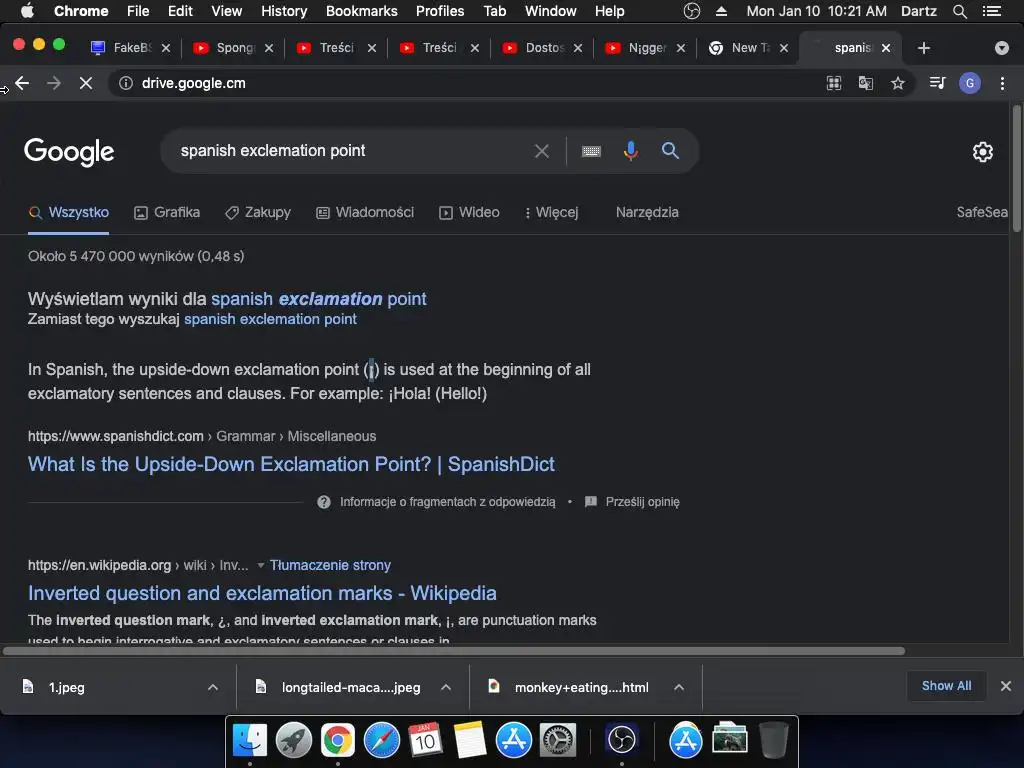Open downloaded file 1.jpeg

(67, 687)
